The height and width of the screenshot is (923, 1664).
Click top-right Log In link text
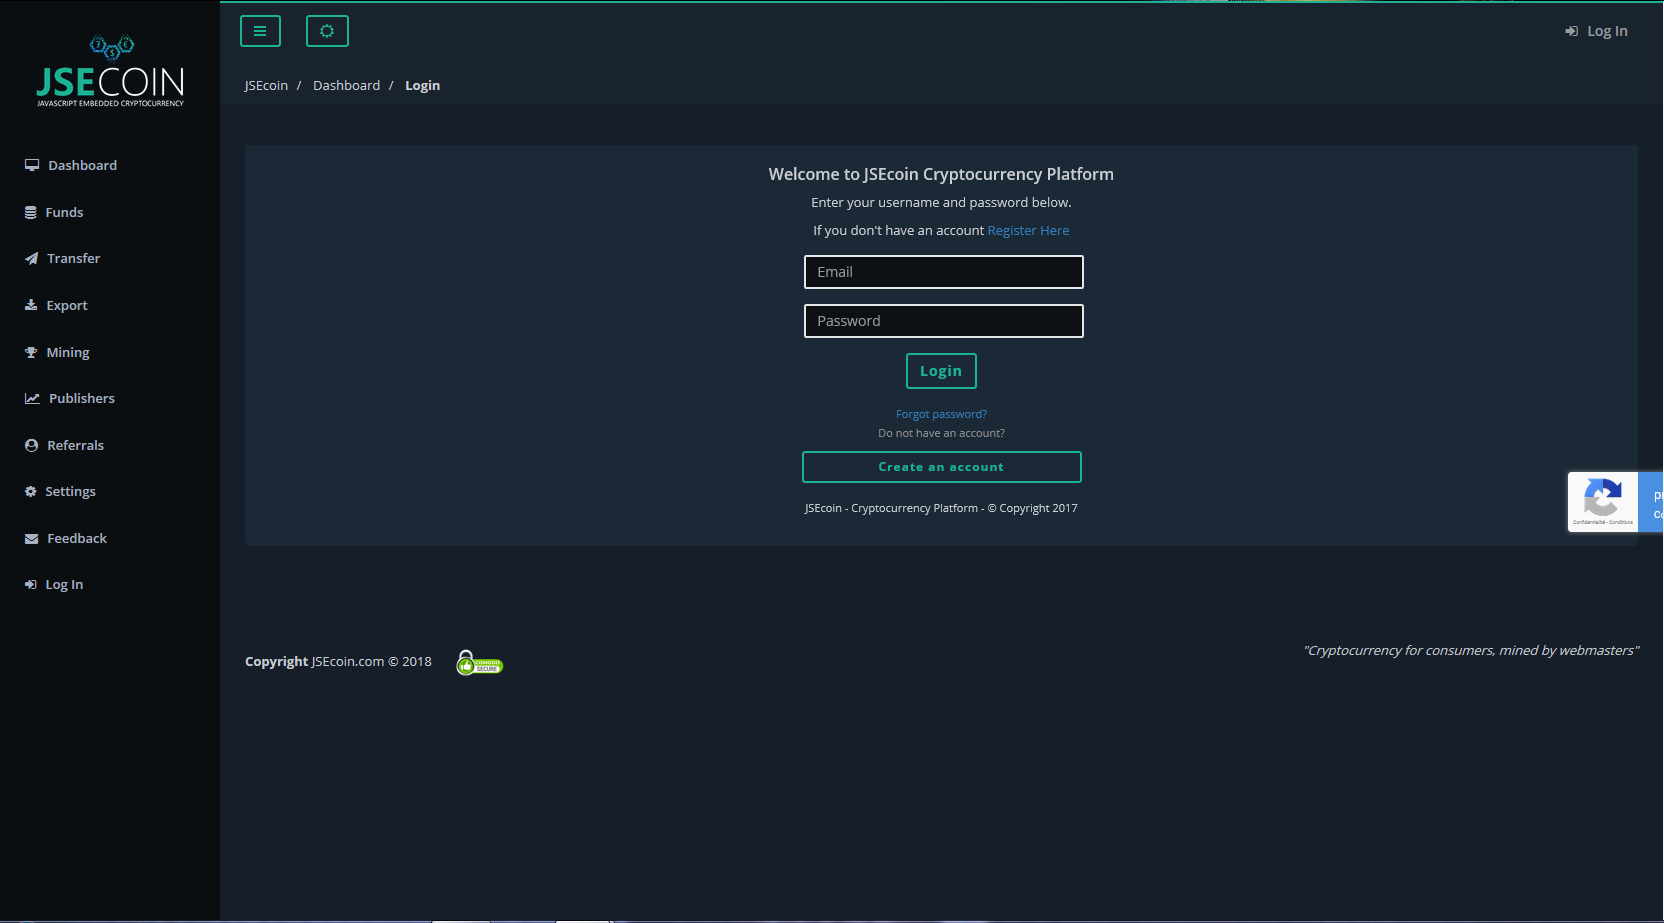(1607, 31)
